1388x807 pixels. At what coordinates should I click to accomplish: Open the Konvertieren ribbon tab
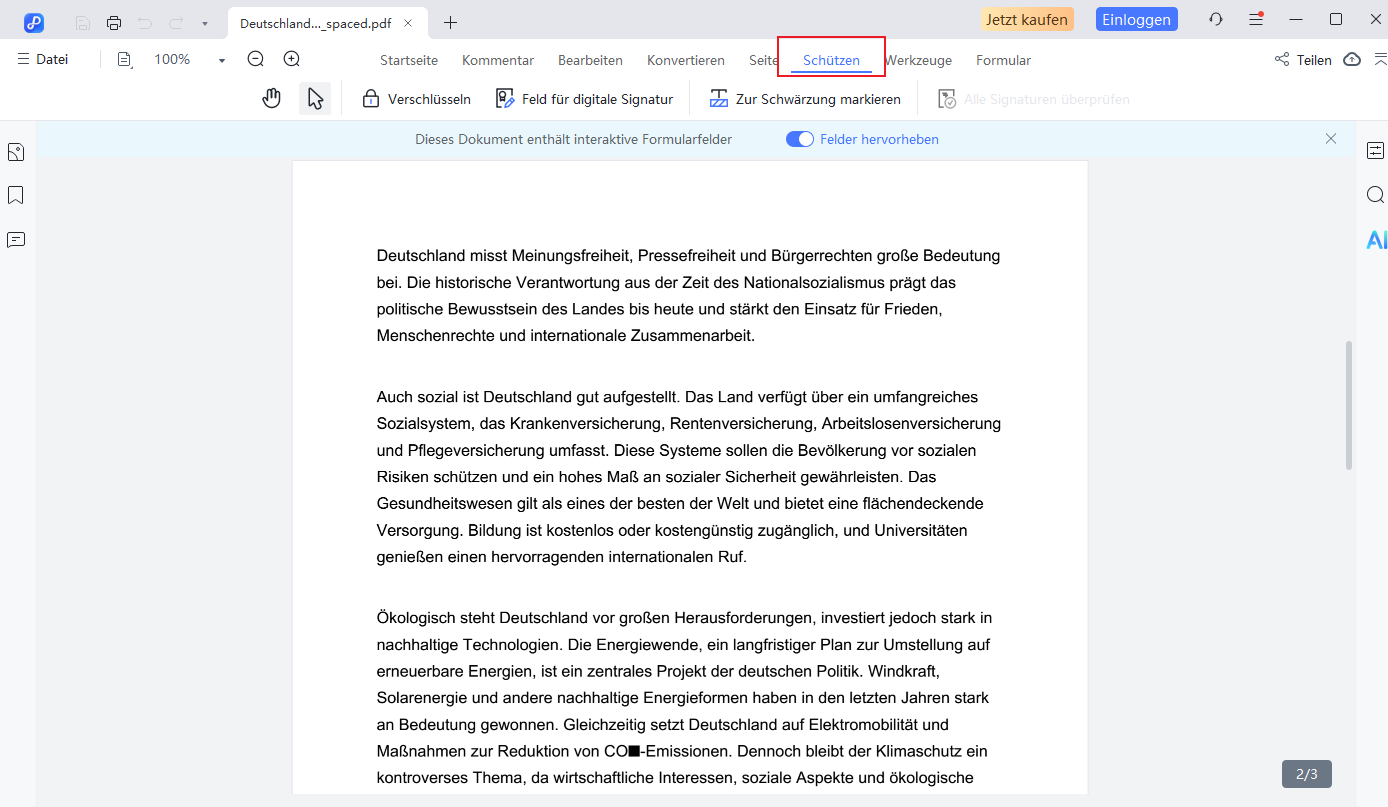point(685,60)
